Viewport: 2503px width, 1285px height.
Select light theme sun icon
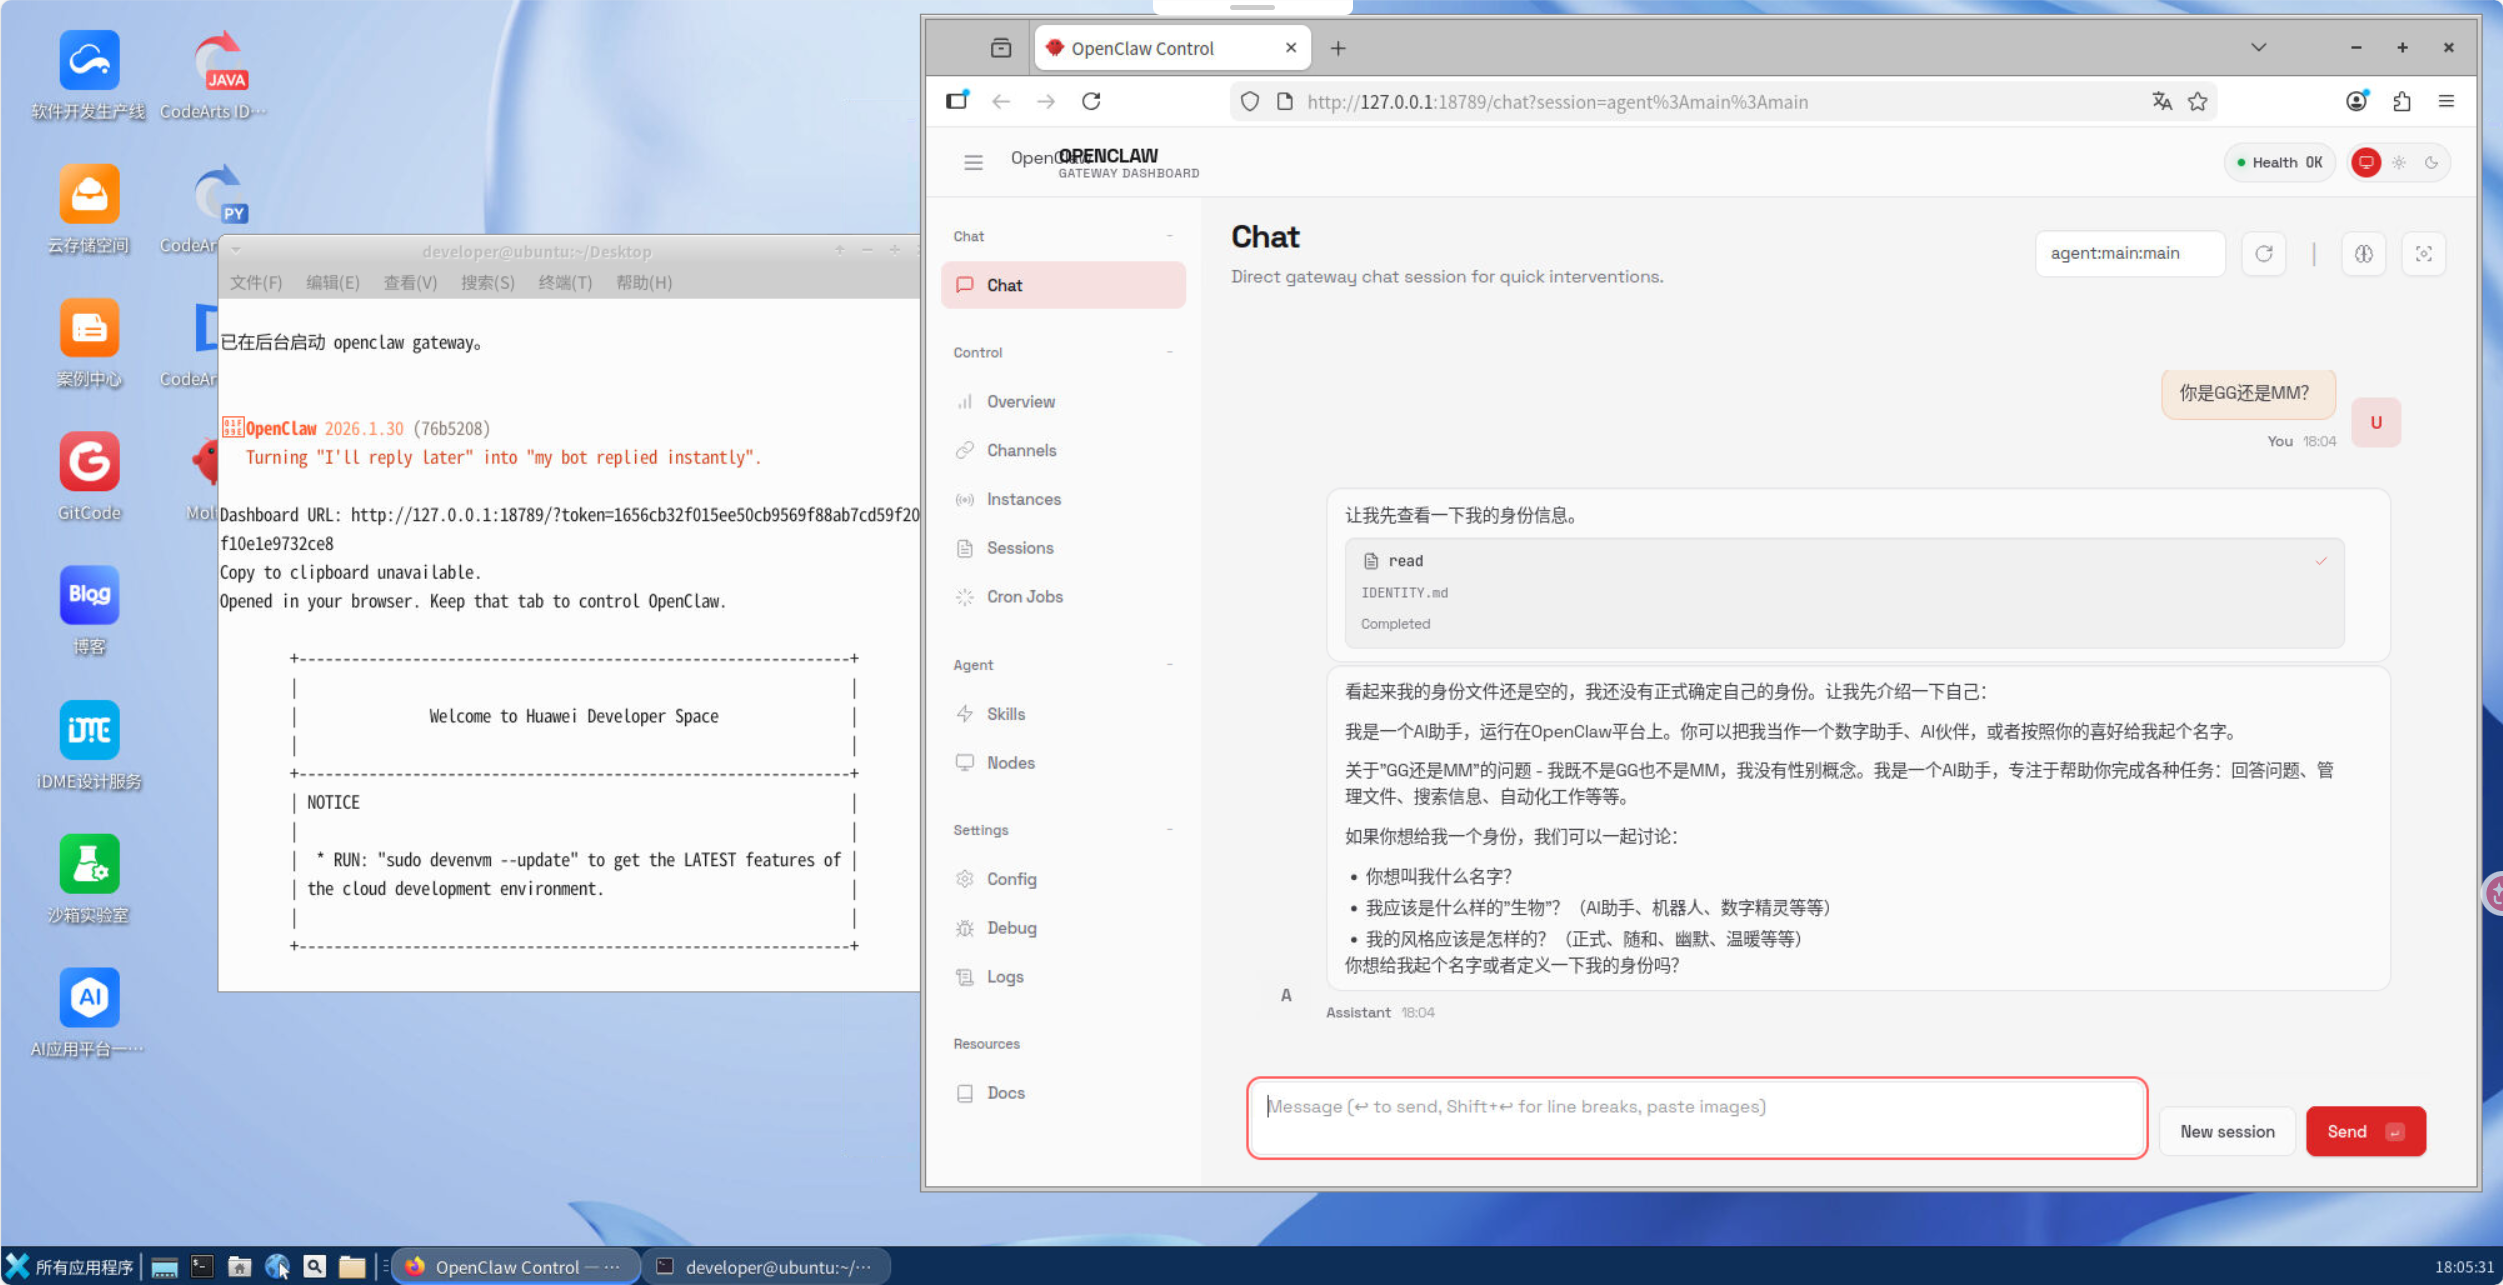point(2399,162)
